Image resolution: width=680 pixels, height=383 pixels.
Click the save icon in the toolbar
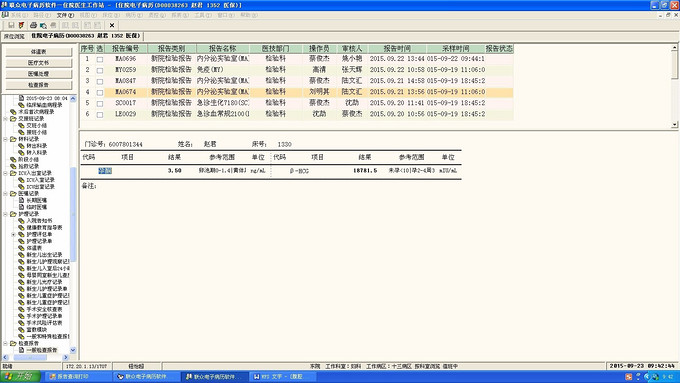point(12,25)
